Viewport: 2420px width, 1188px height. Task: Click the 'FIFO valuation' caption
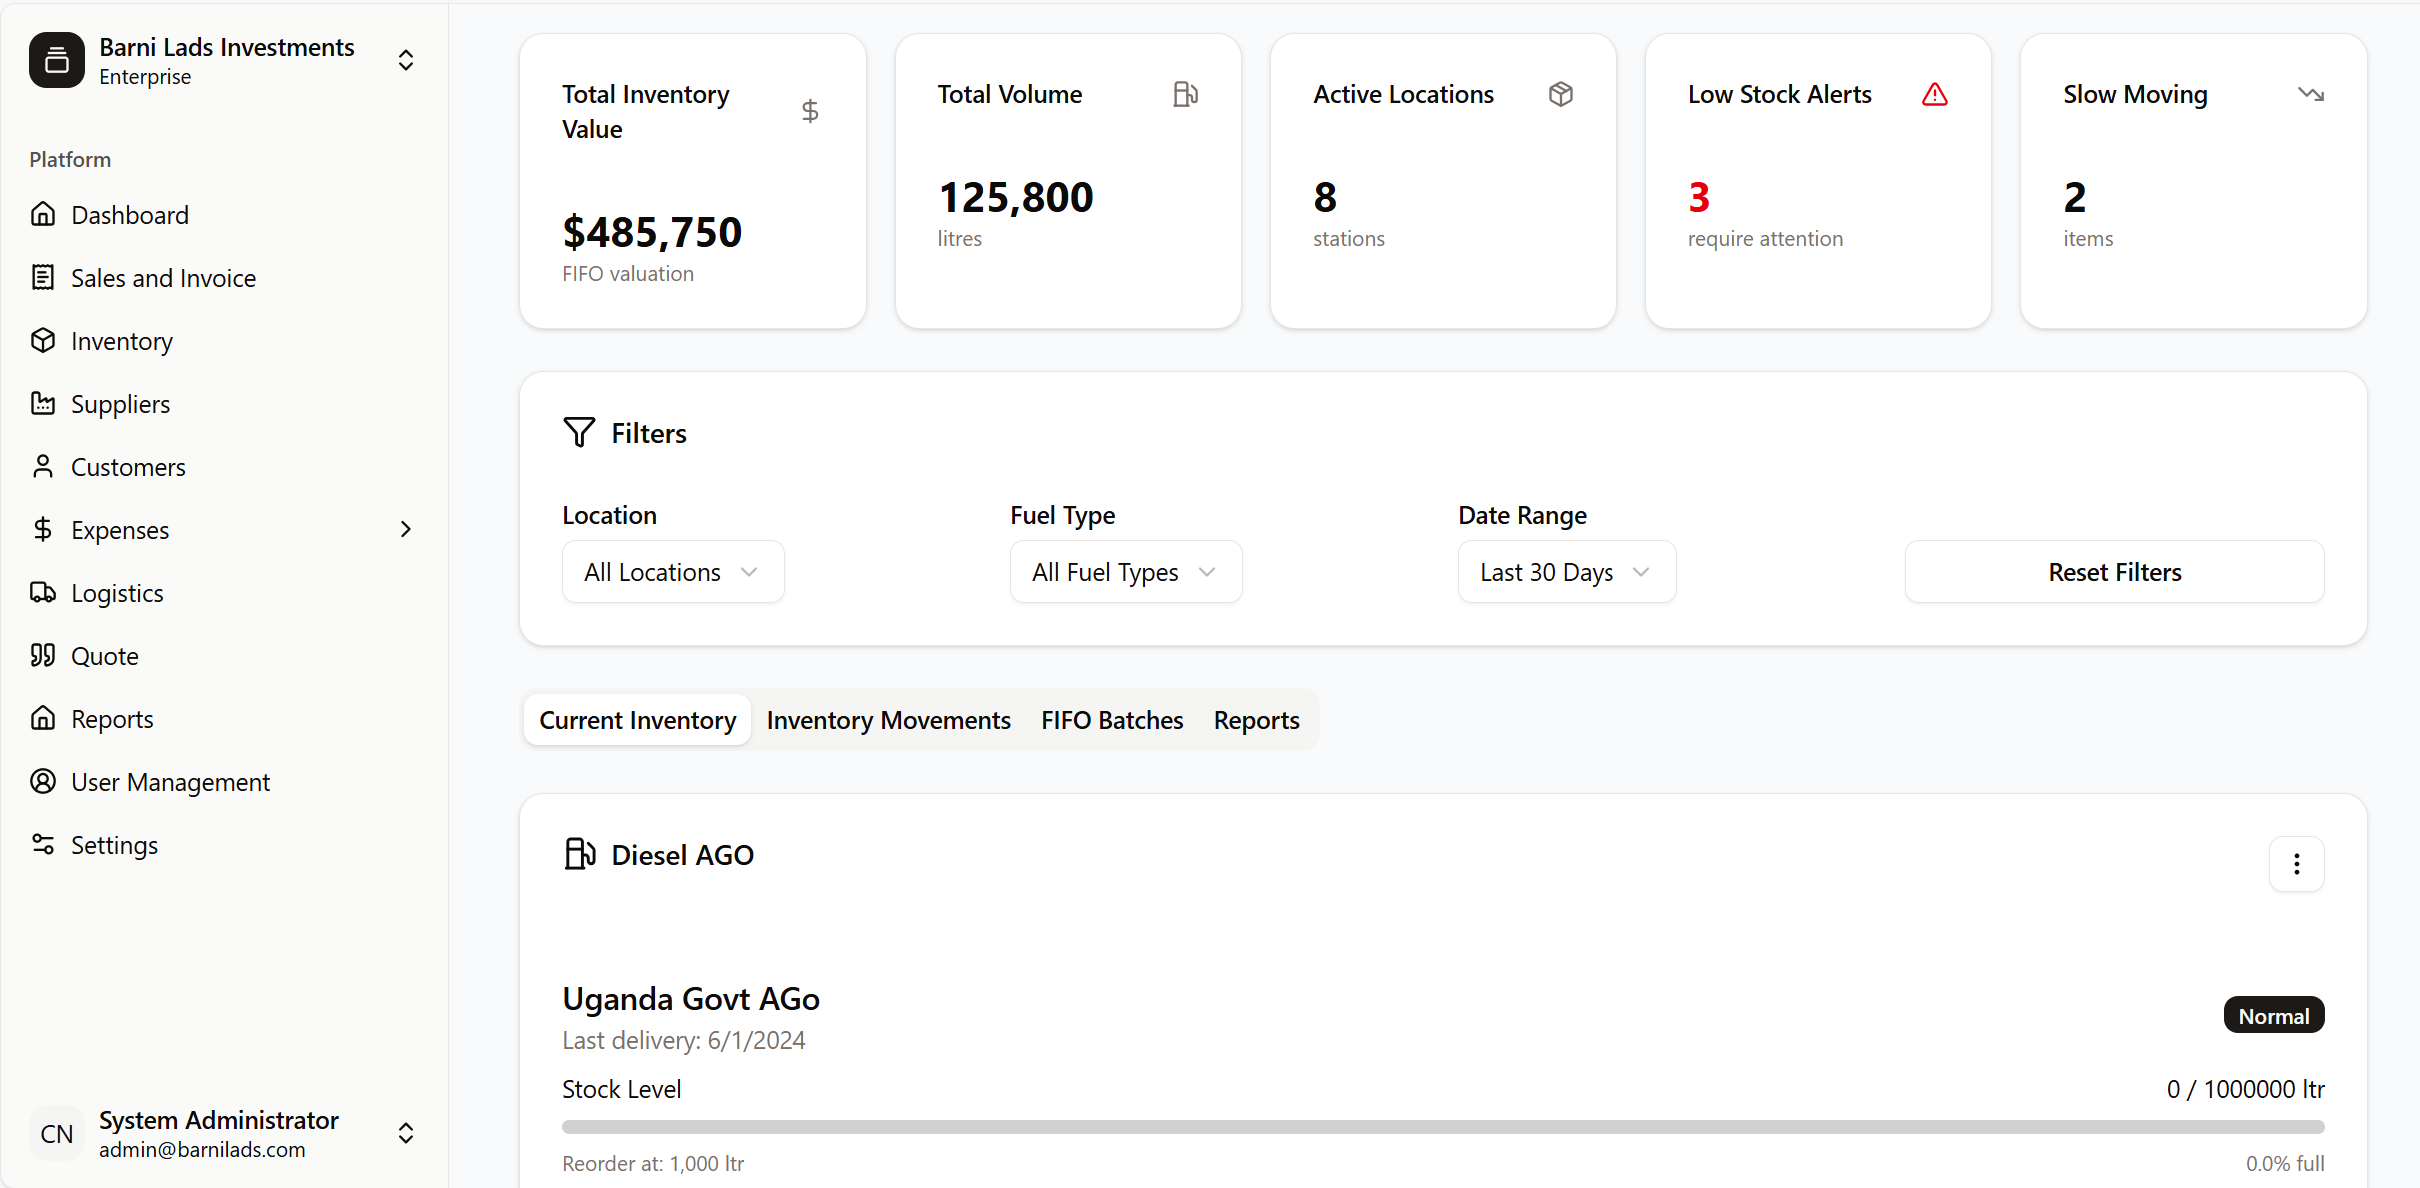pos(628,273)
